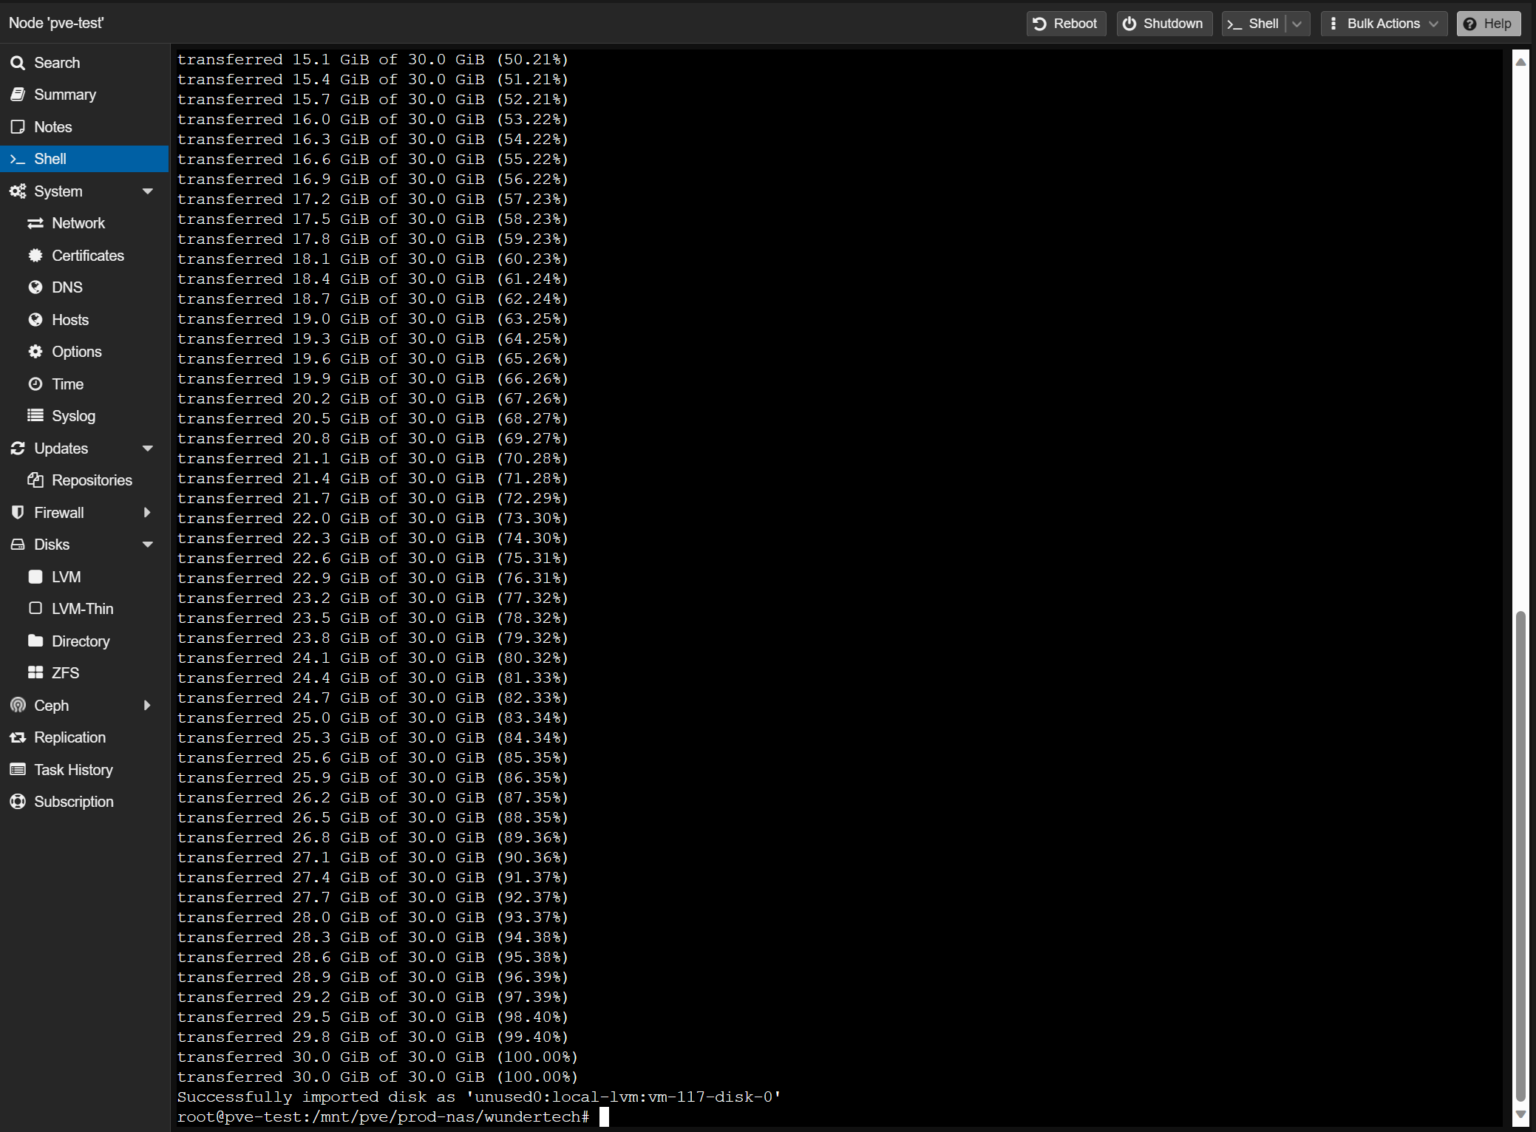Open the Hosts file editor

point(70,319)
